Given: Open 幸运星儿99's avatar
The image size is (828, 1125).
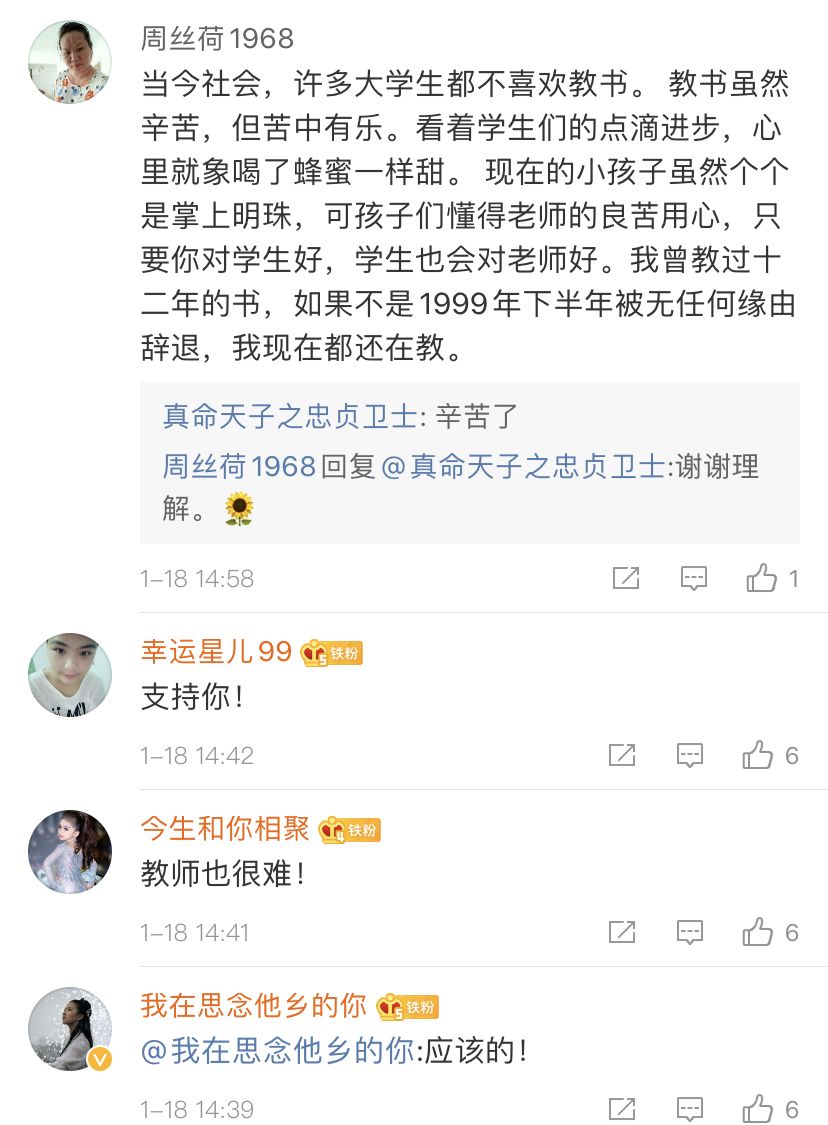Looking at the screenshot, I should 69,674.
